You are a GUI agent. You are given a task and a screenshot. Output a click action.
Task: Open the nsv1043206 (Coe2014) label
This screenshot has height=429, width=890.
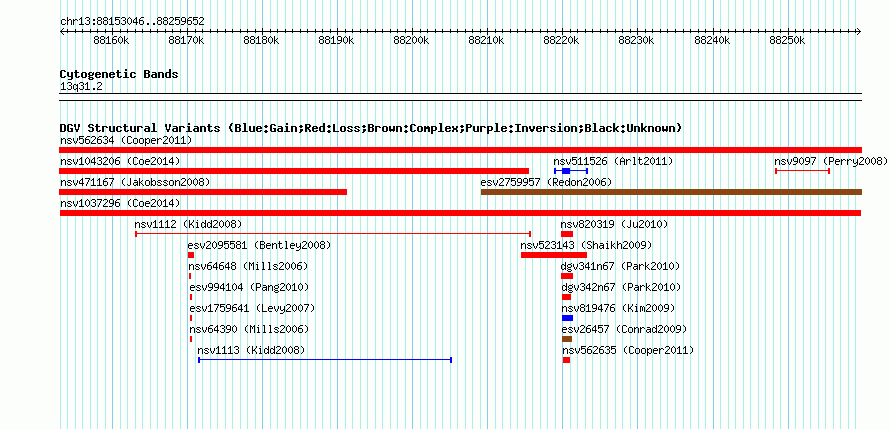click(x=120, y=161)
